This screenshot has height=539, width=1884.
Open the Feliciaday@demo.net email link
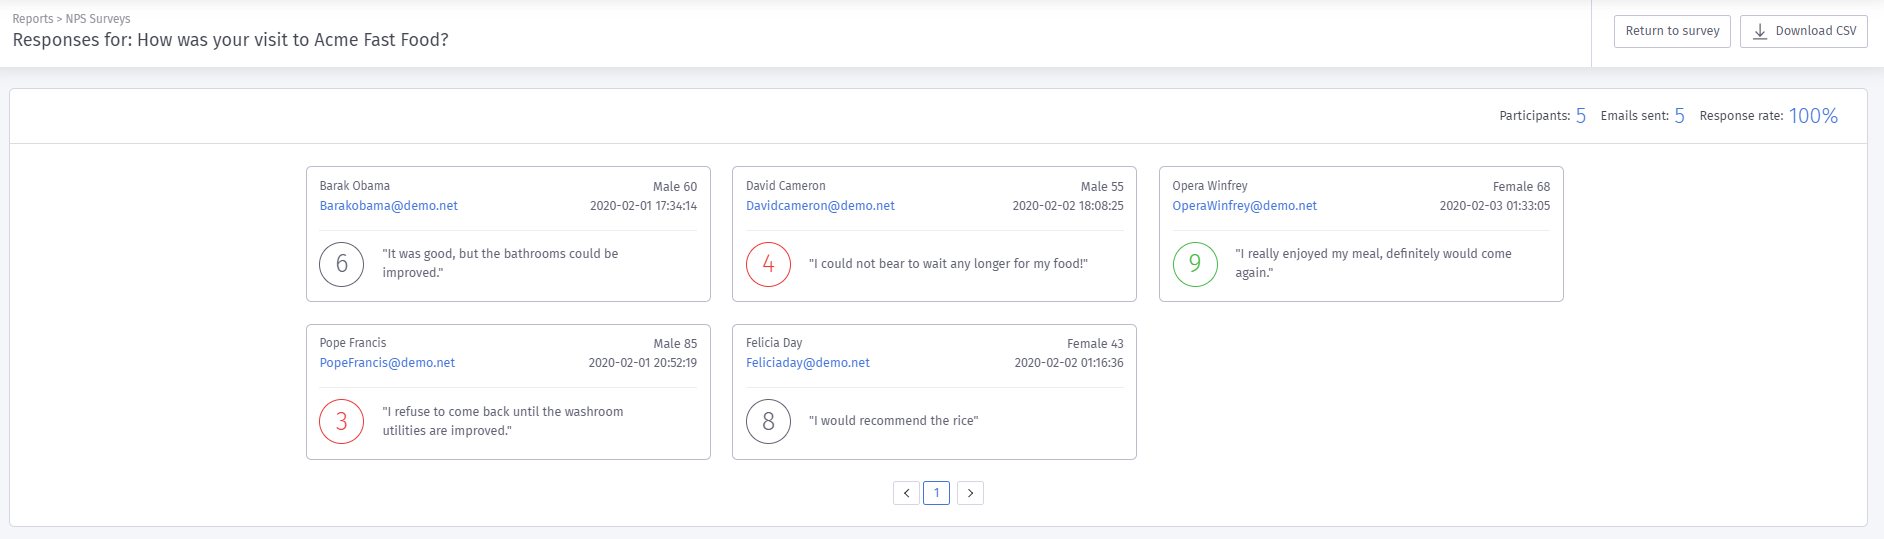[807, 363]
